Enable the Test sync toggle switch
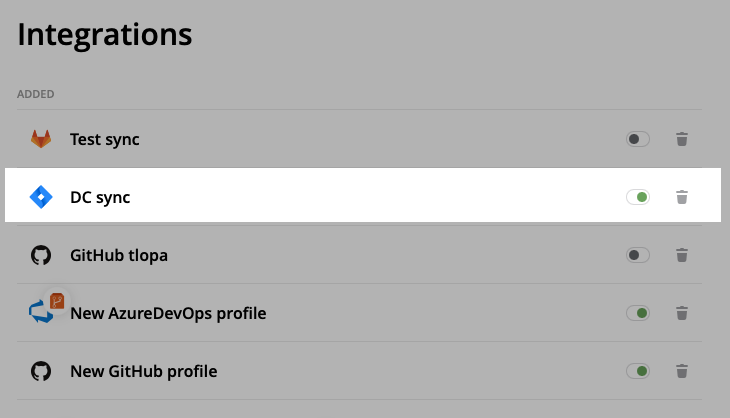 tap(638, 139)
